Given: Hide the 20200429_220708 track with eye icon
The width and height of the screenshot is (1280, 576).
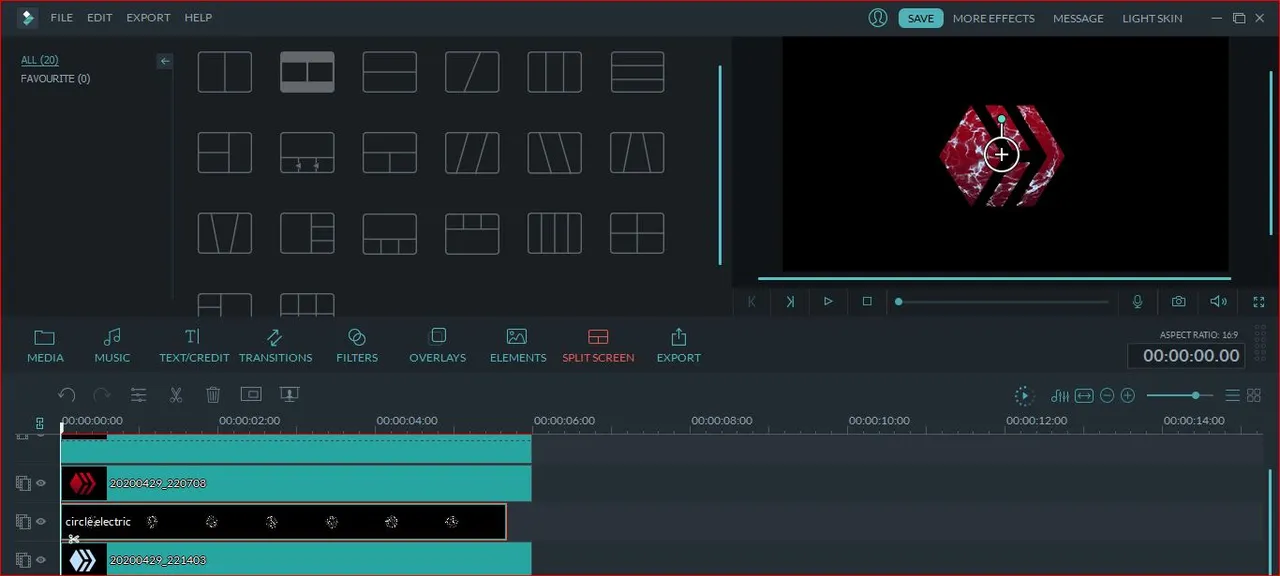Looking at the screenshot, I should (41, 483).
